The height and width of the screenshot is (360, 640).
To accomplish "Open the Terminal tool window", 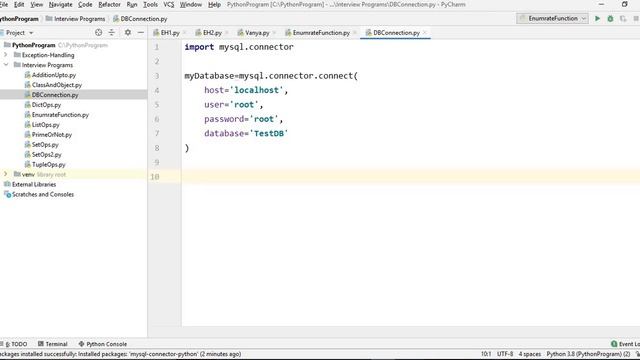I will [52, 344].
